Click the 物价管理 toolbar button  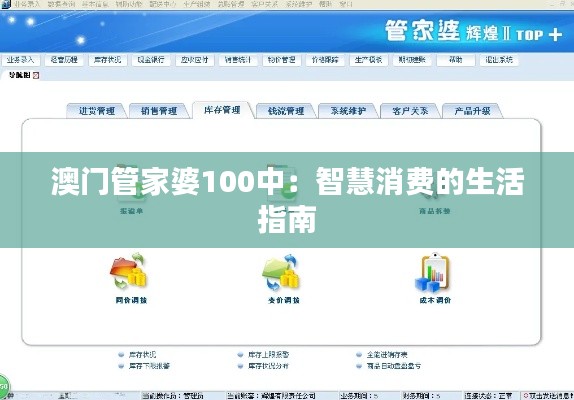282,60
